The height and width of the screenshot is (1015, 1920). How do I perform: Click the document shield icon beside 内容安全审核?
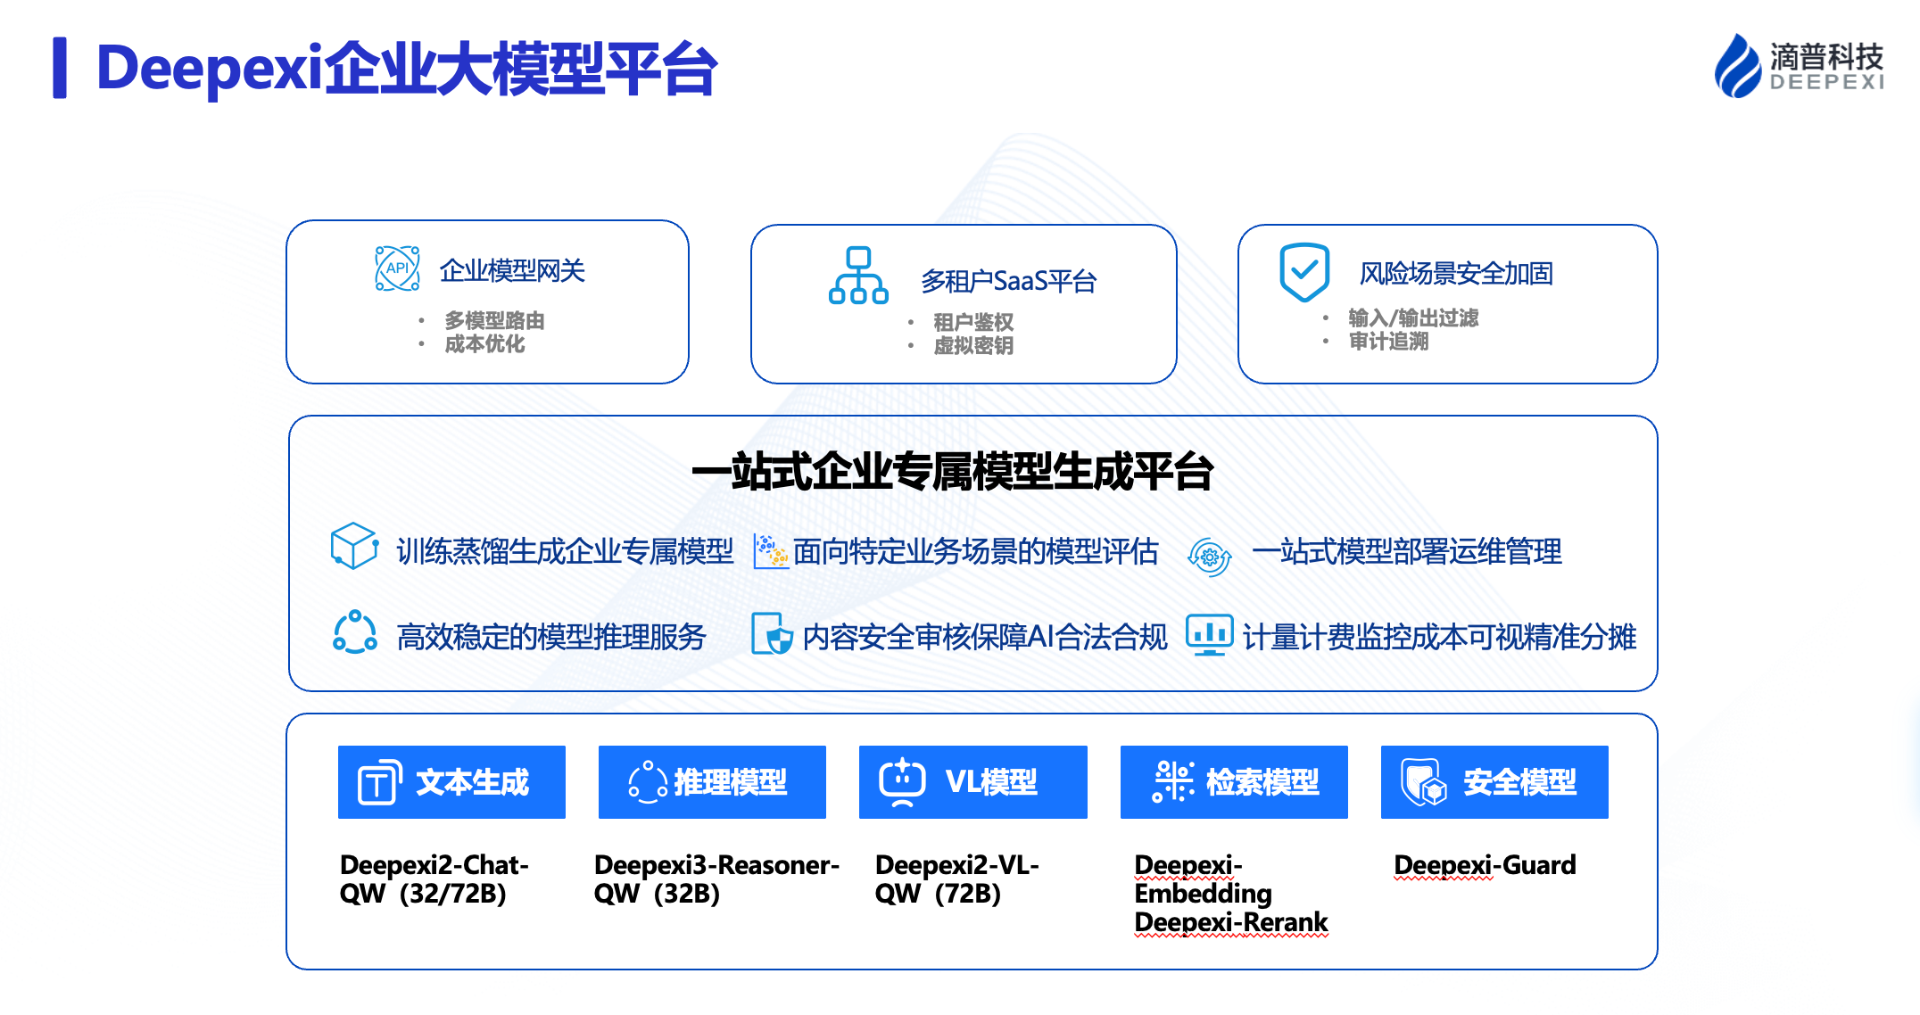pos(772,634)
